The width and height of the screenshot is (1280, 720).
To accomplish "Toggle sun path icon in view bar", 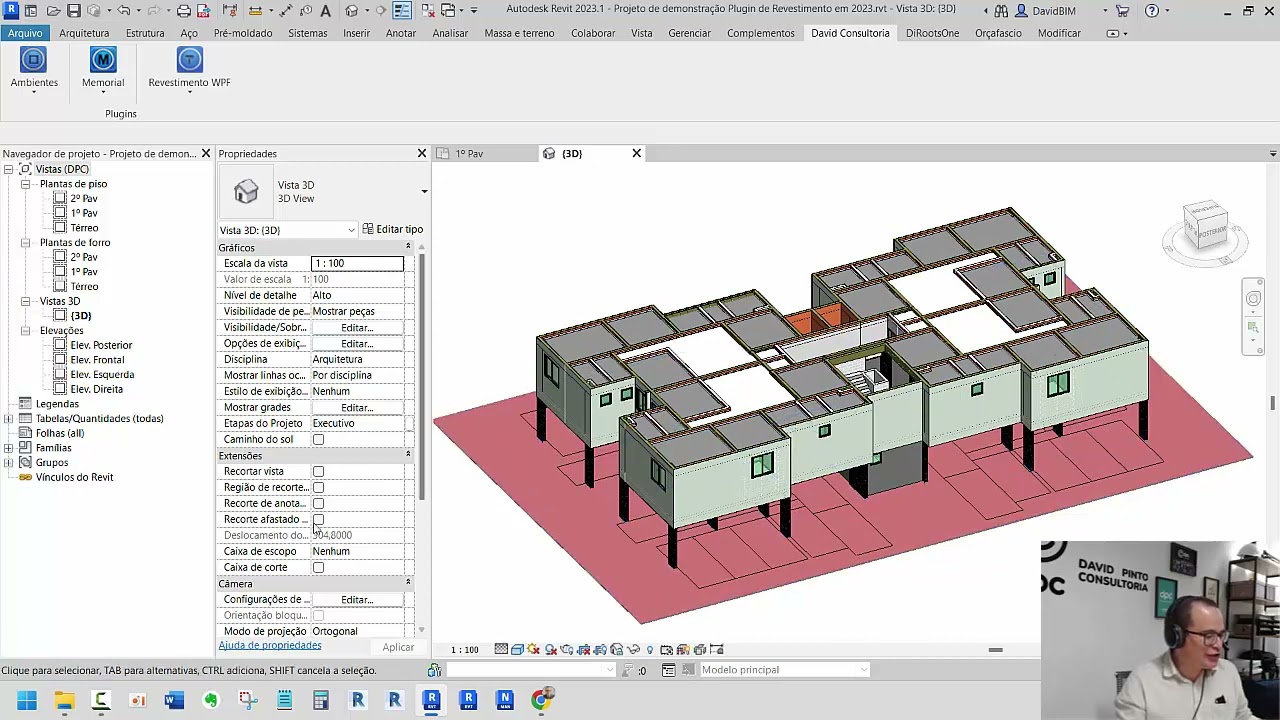I will (x=534, y=650).
